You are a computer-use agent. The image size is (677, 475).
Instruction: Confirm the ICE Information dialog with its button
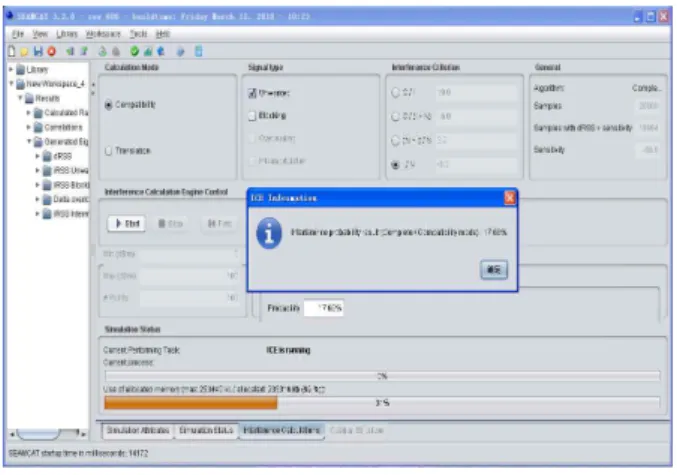coord(494,270)
